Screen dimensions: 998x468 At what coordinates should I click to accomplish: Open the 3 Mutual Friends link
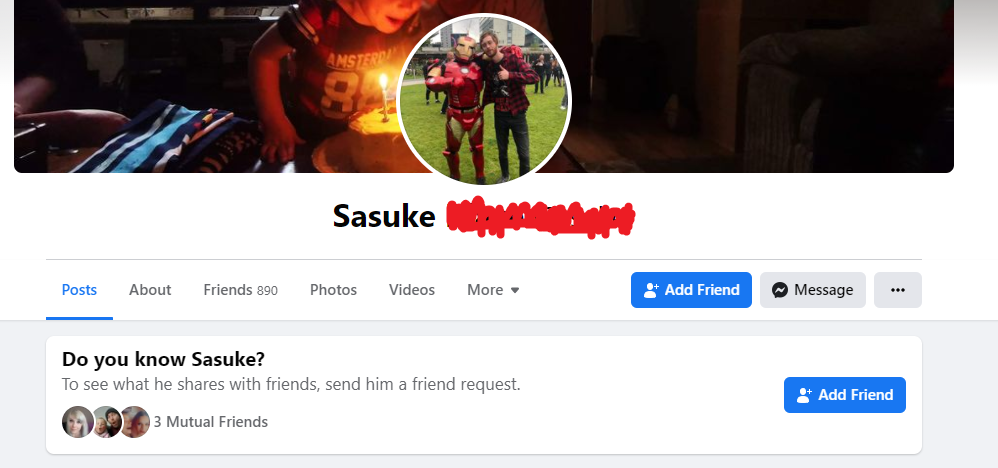tap(211, 422)
